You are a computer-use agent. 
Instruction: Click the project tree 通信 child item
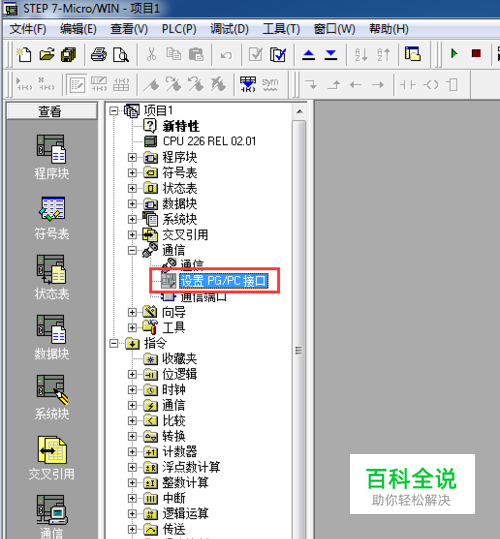click(x=191, y=264)
